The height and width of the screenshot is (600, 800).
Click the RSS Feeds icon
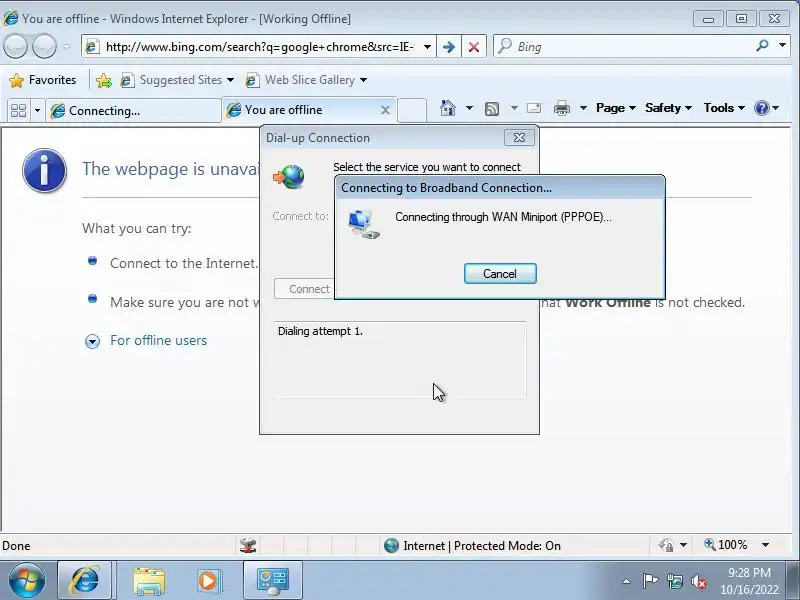[x=492, y=108]
